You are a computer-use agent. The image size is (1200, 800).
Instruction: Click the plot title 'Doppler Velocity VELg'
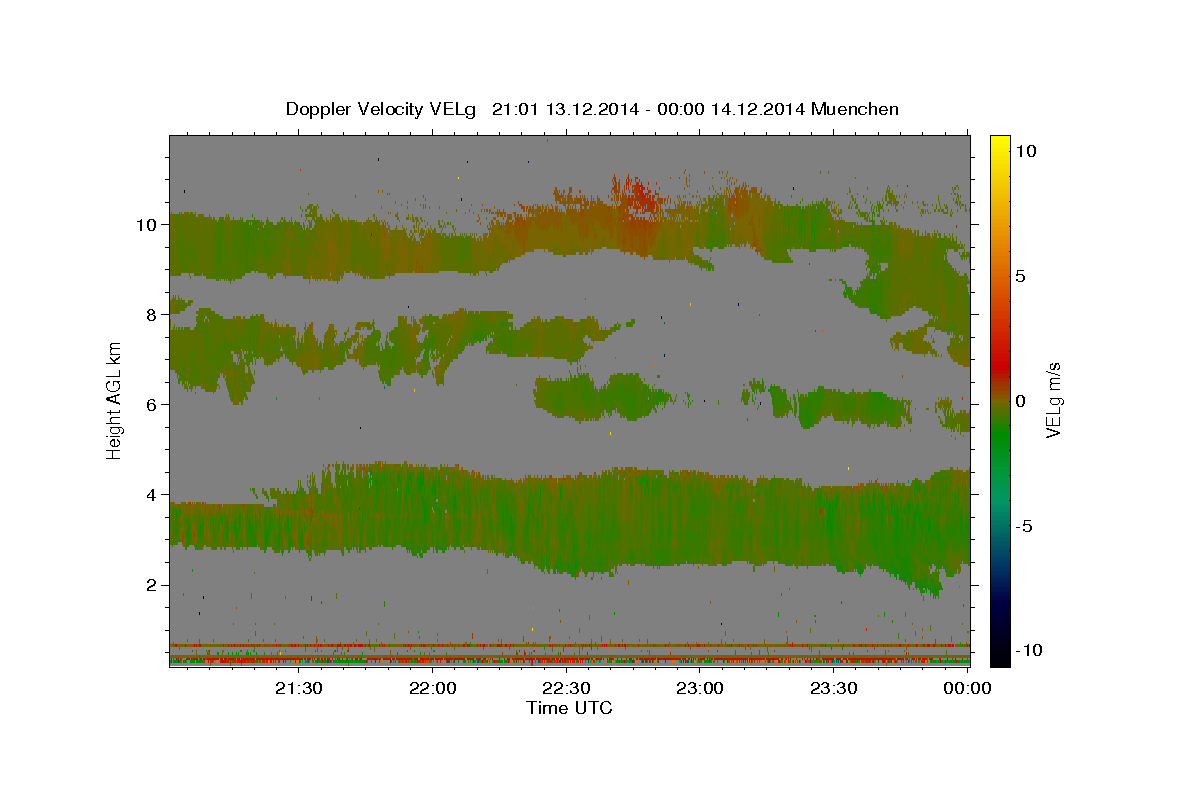point(383,109)
